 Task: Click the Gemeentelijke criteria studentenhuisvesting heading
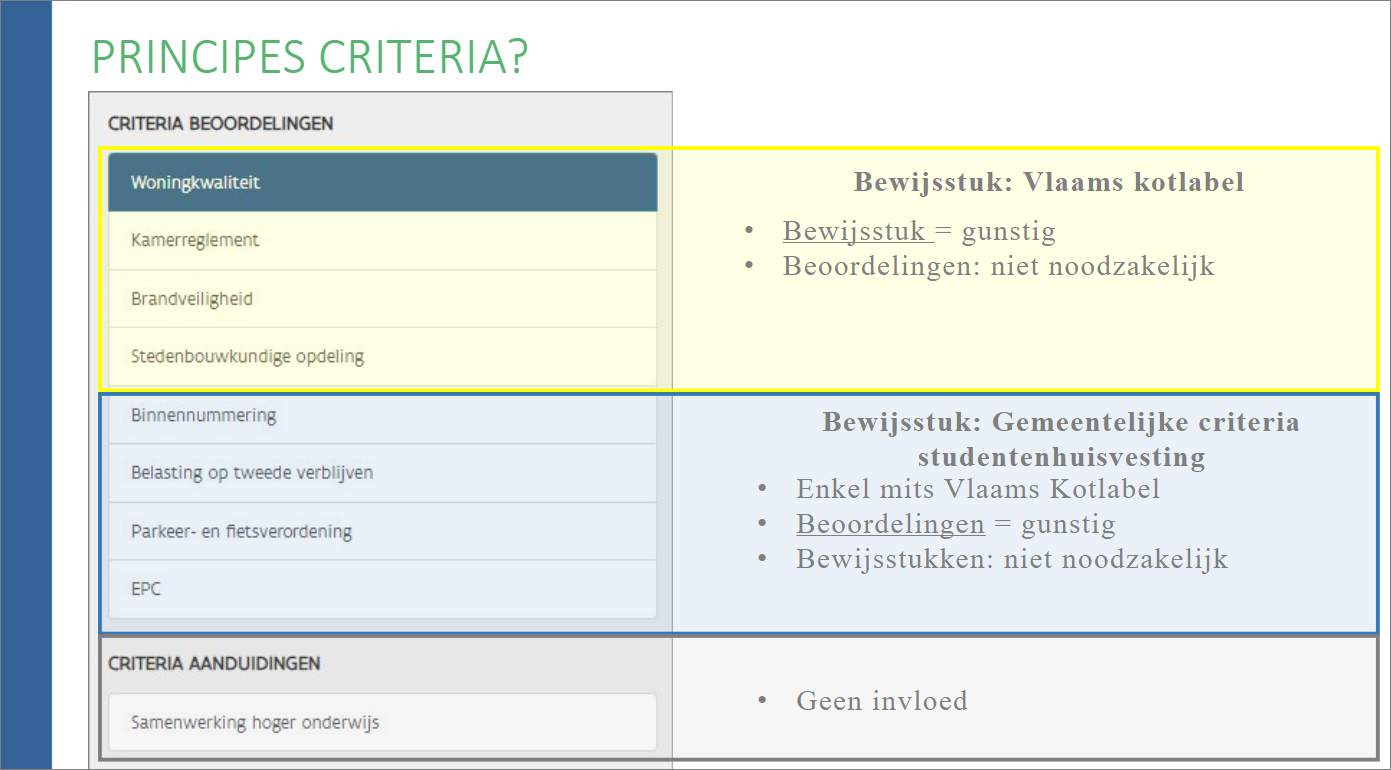coord(1060,439)
